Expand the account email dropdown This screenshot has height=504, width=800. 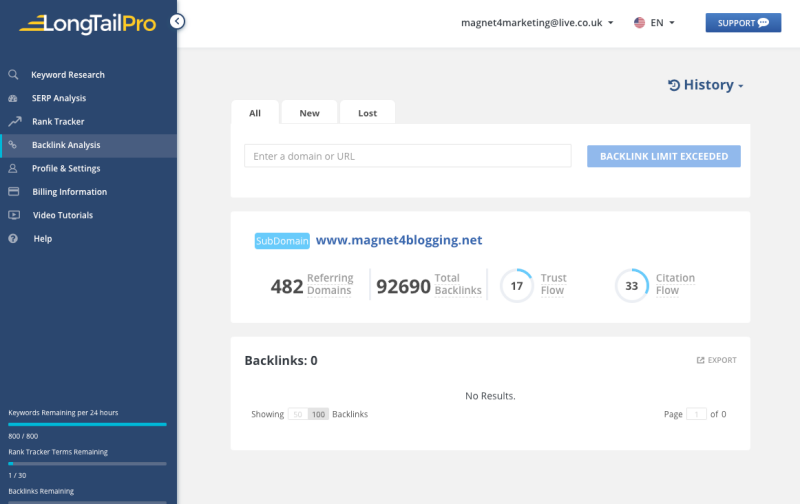click(x=537, y=22)
